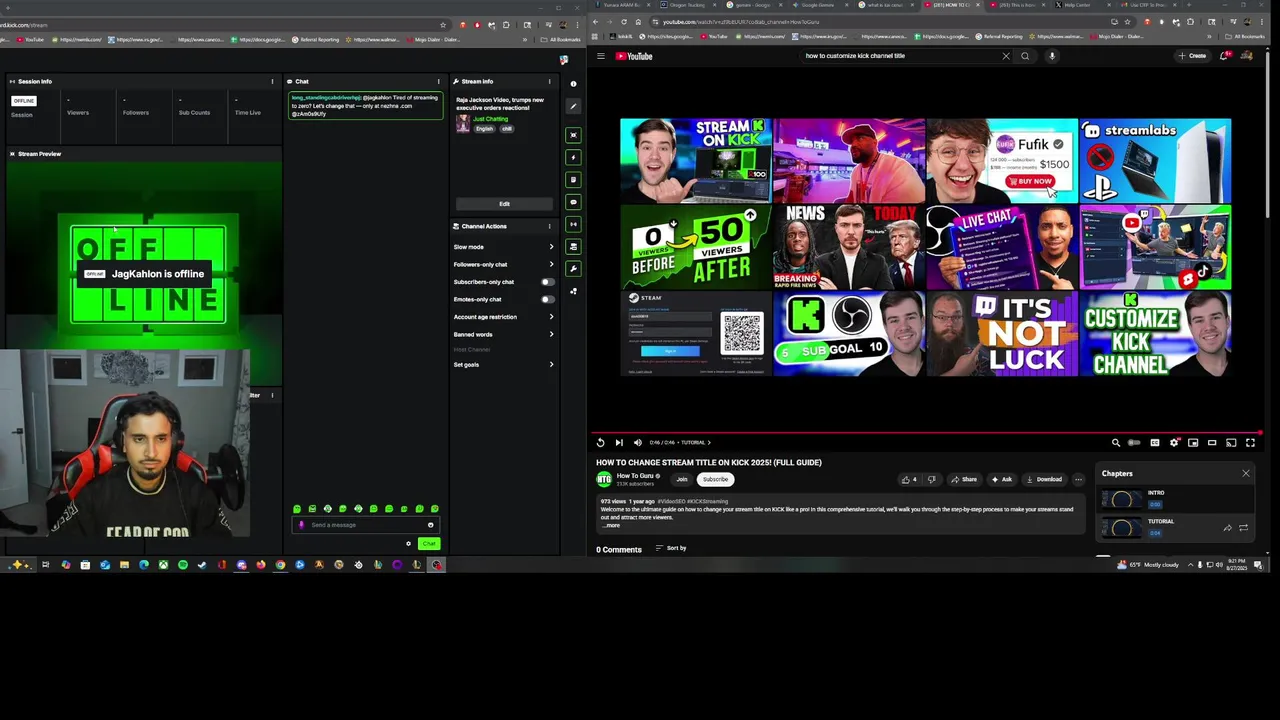The height and width of the screenshot is (720, 1280).
Task: Open YouTube notifications bell
Action: click(1224, 56)
